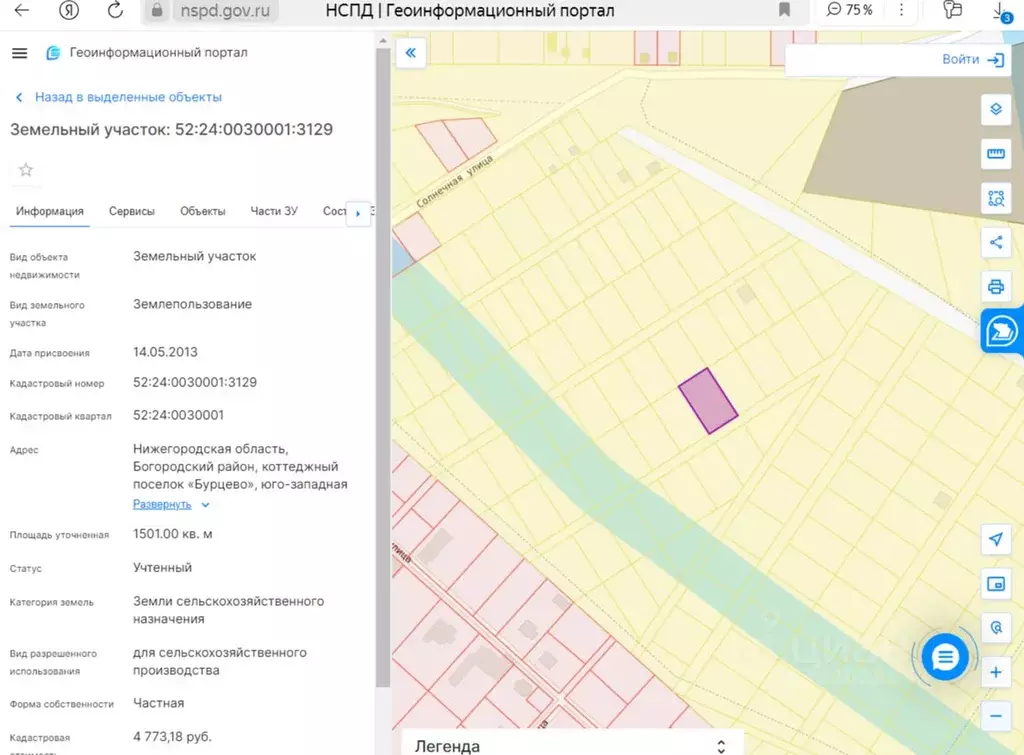This screenshot has width=1024, height=755.
Task: Locate my position on map
Action: click(x=996, y=539)
